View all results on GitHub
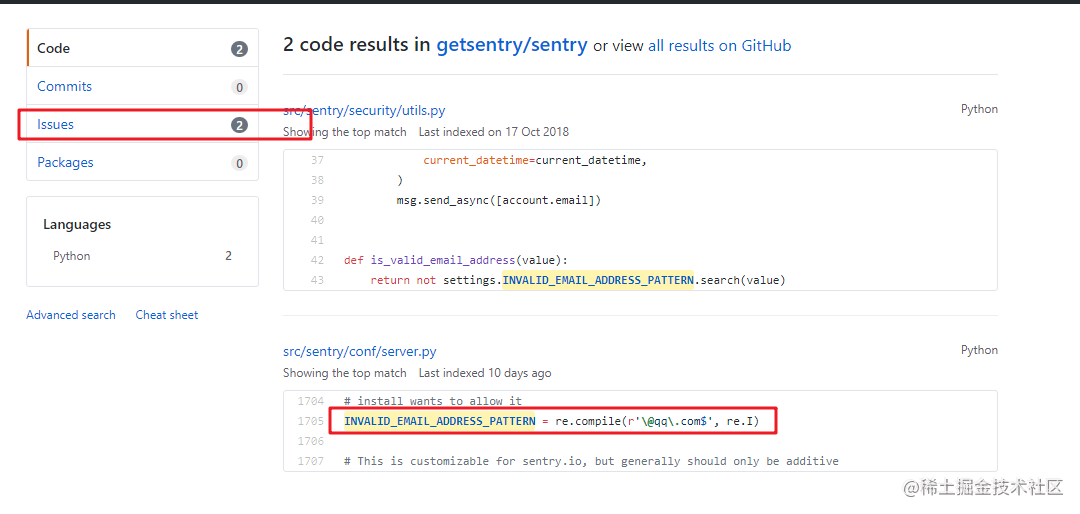1080x514 pixels. tap(719, 46)
